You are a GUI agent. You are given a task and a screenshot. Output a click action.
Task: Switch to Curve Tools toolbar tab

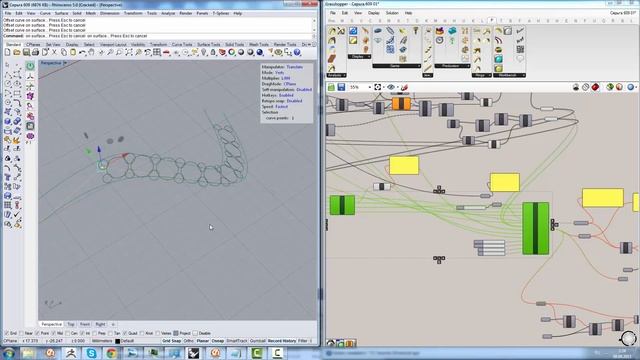pyautogui.click(x=182, y=44)
